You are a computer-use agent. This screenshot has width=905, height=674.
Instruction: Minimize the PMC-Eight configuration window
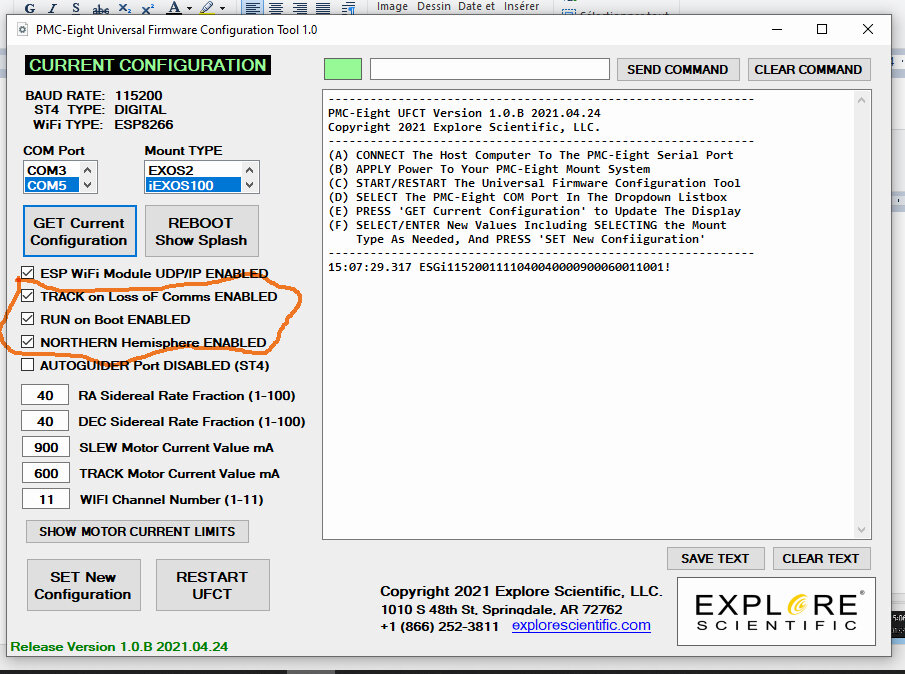pos(777,29)
